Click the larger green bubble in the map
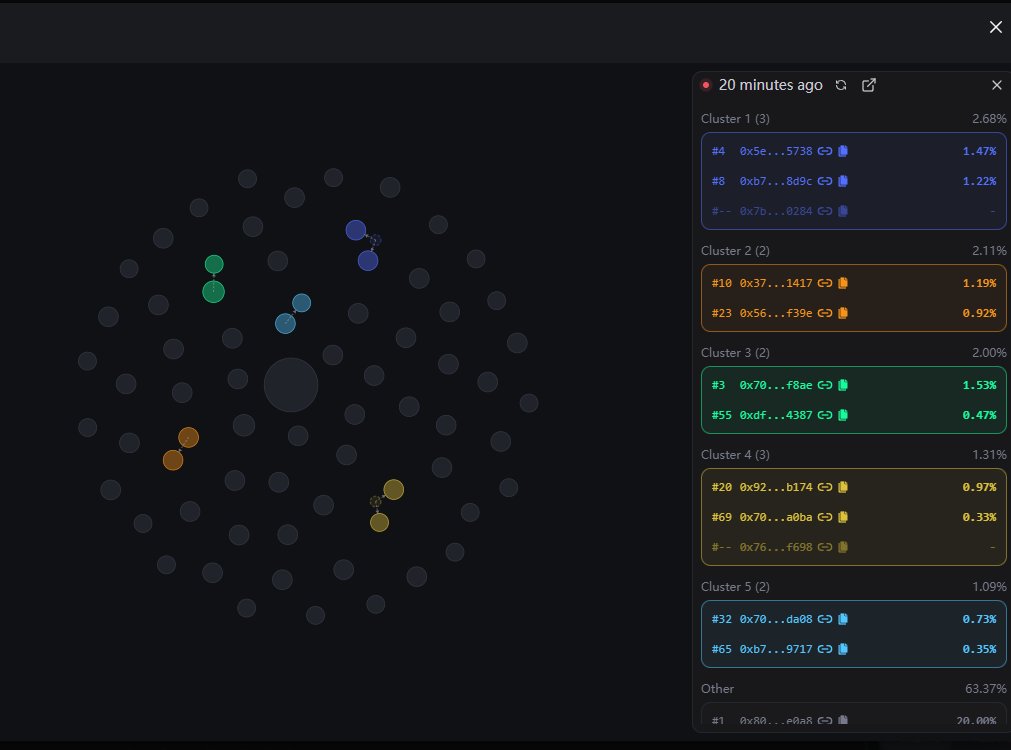1011x750 pixels. click(213, 292)
